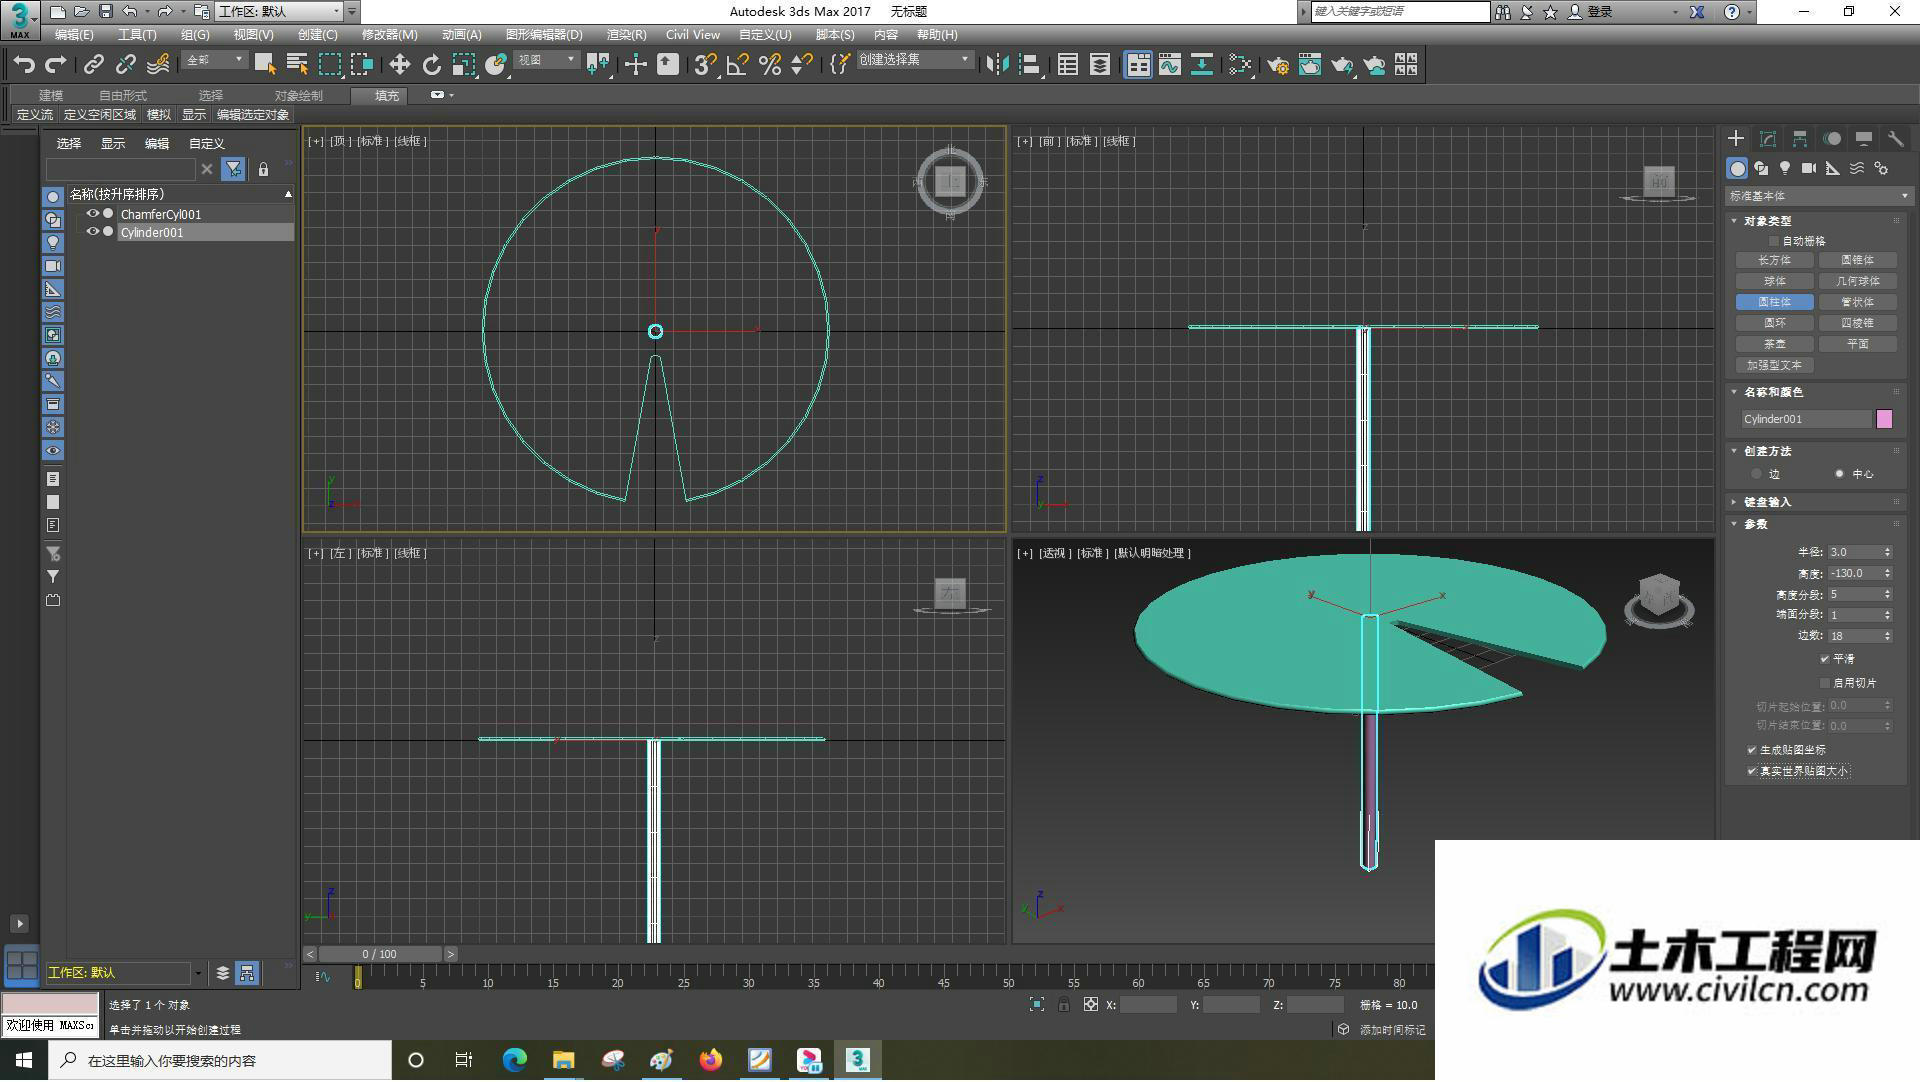Select the 中心 creation method radio button
The height and width of the screenshot is (1082, 1920).
(1839, 474)
